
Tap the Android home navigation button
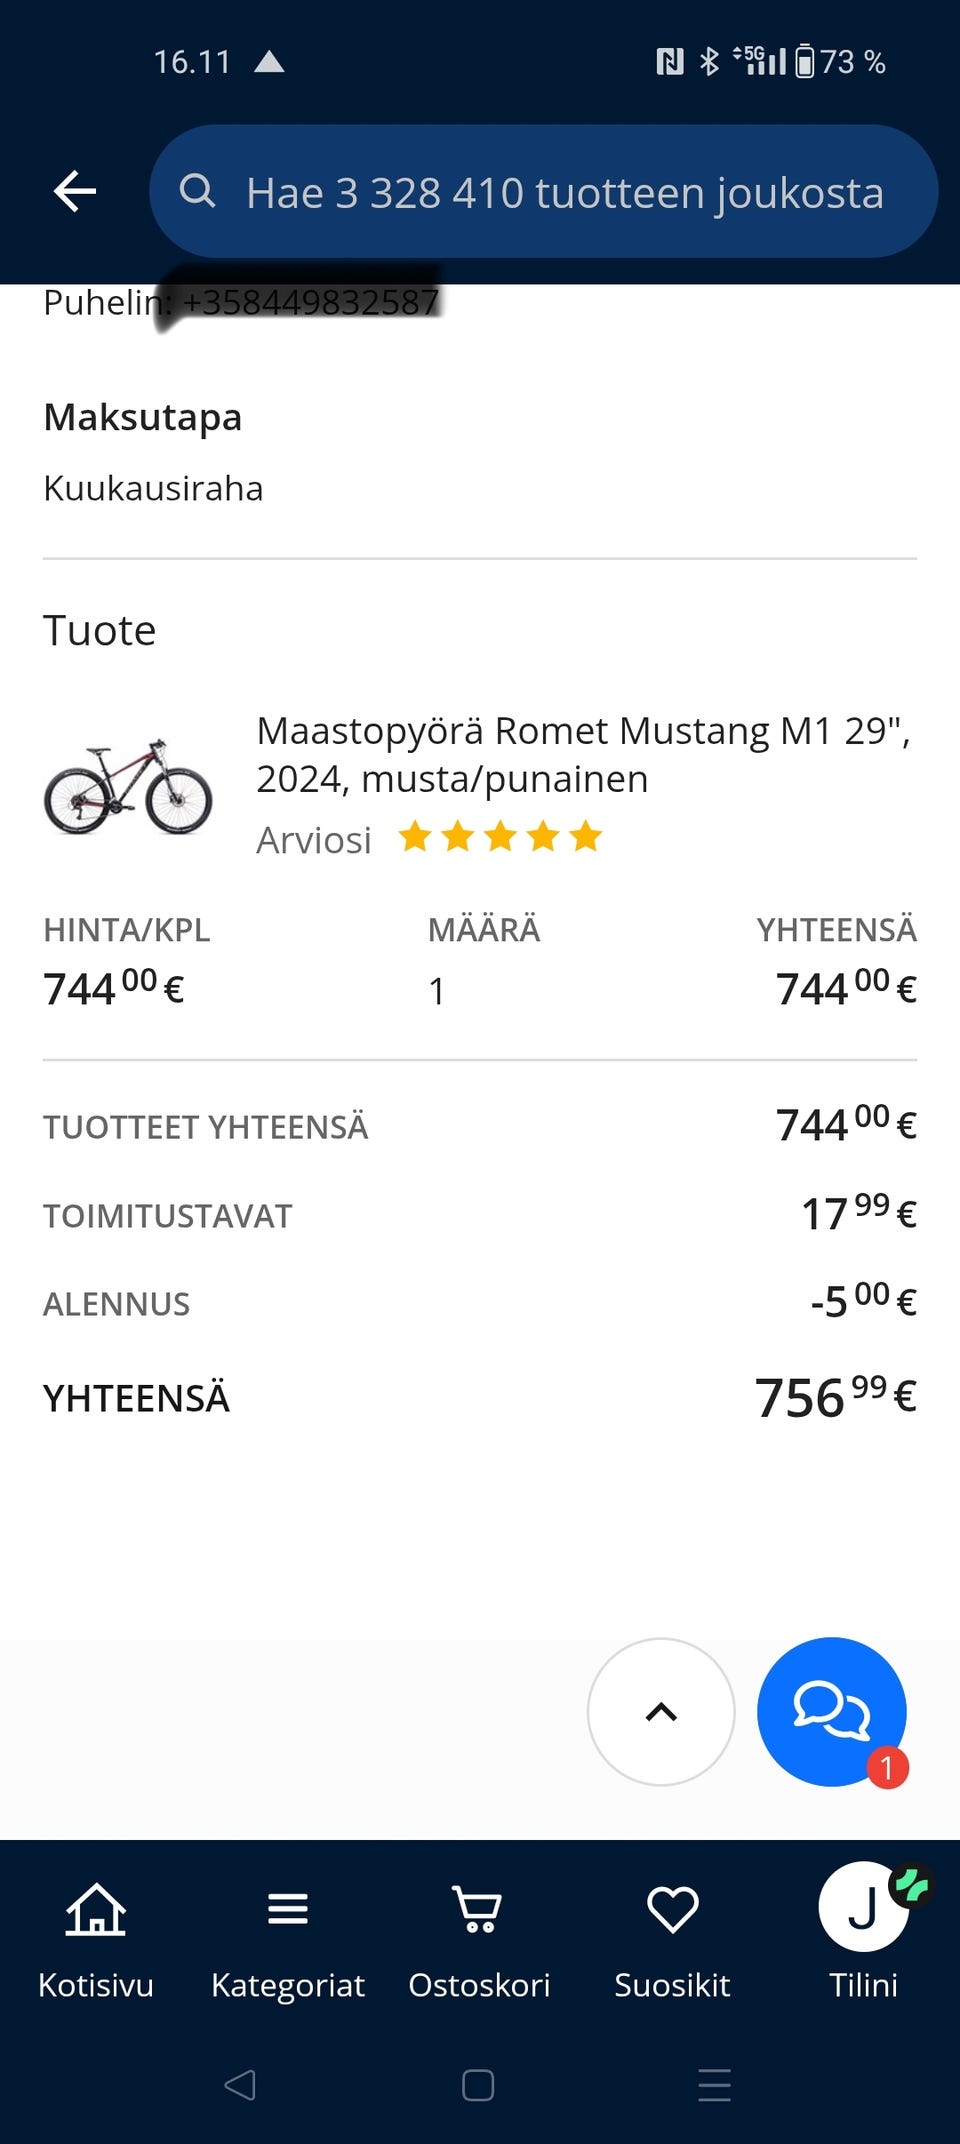point(478,2085)
